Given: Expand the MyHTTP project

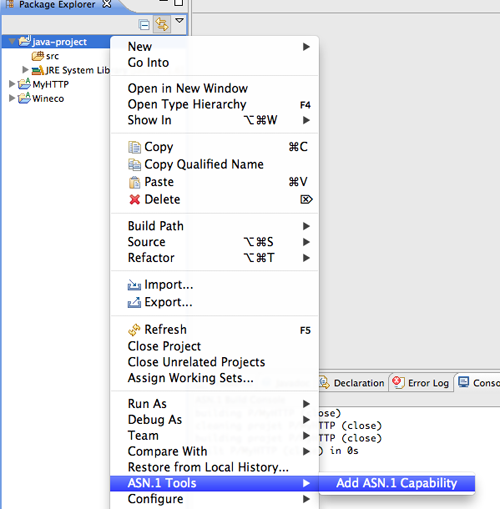Looking at the screenshot, I should [12, 84].
